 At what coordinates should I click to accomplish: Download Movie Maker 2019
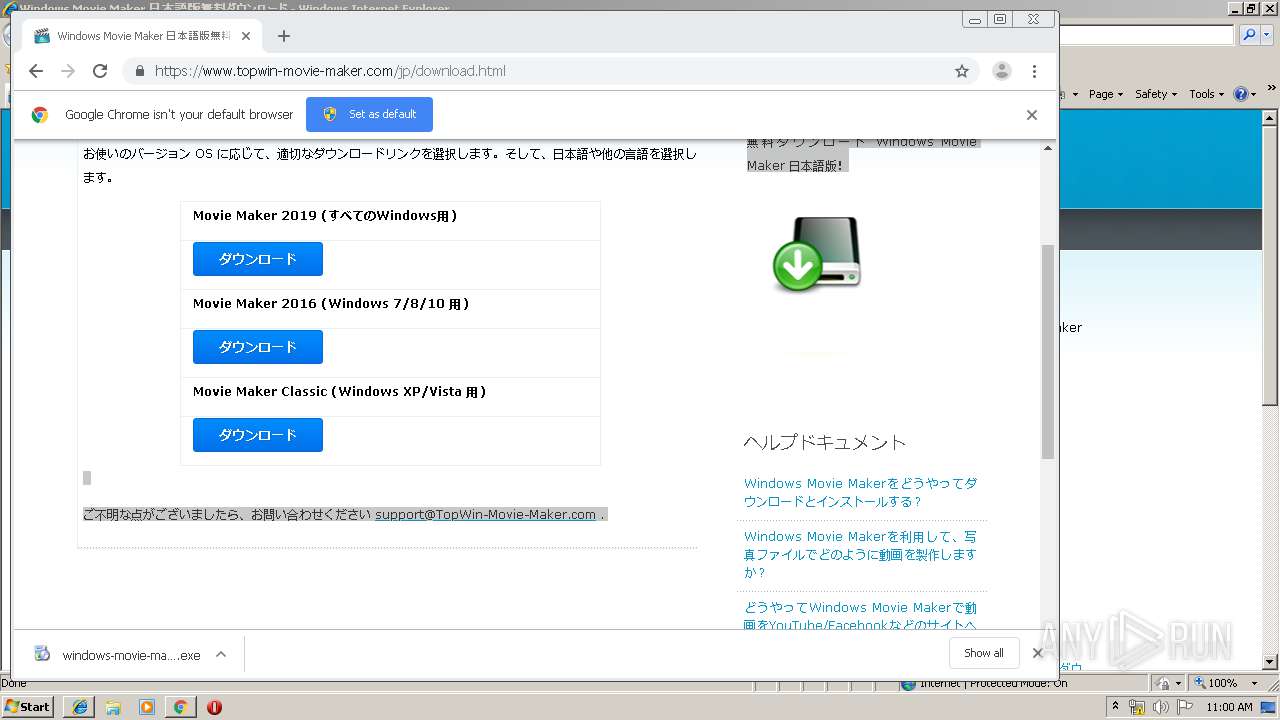[x=258, y=259]
